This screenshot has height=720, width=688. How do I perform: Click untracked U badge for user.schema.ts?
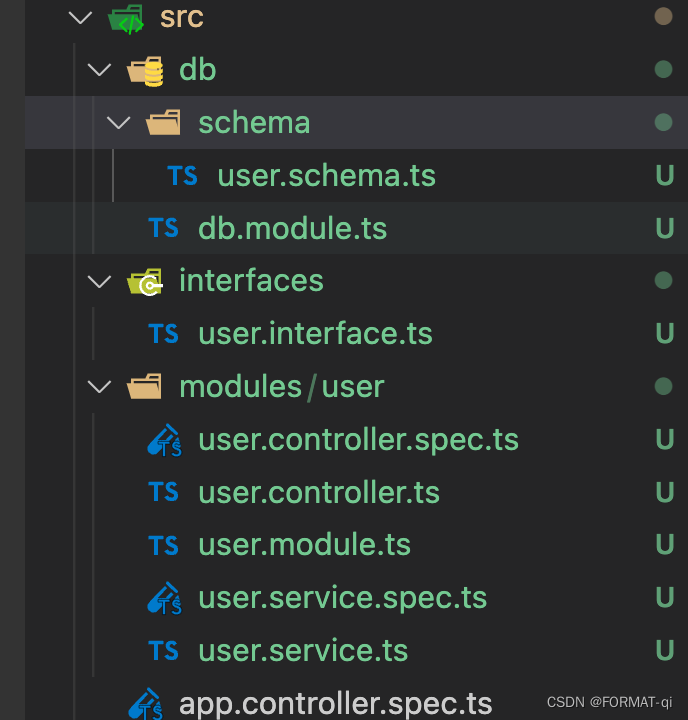(665, 175)
